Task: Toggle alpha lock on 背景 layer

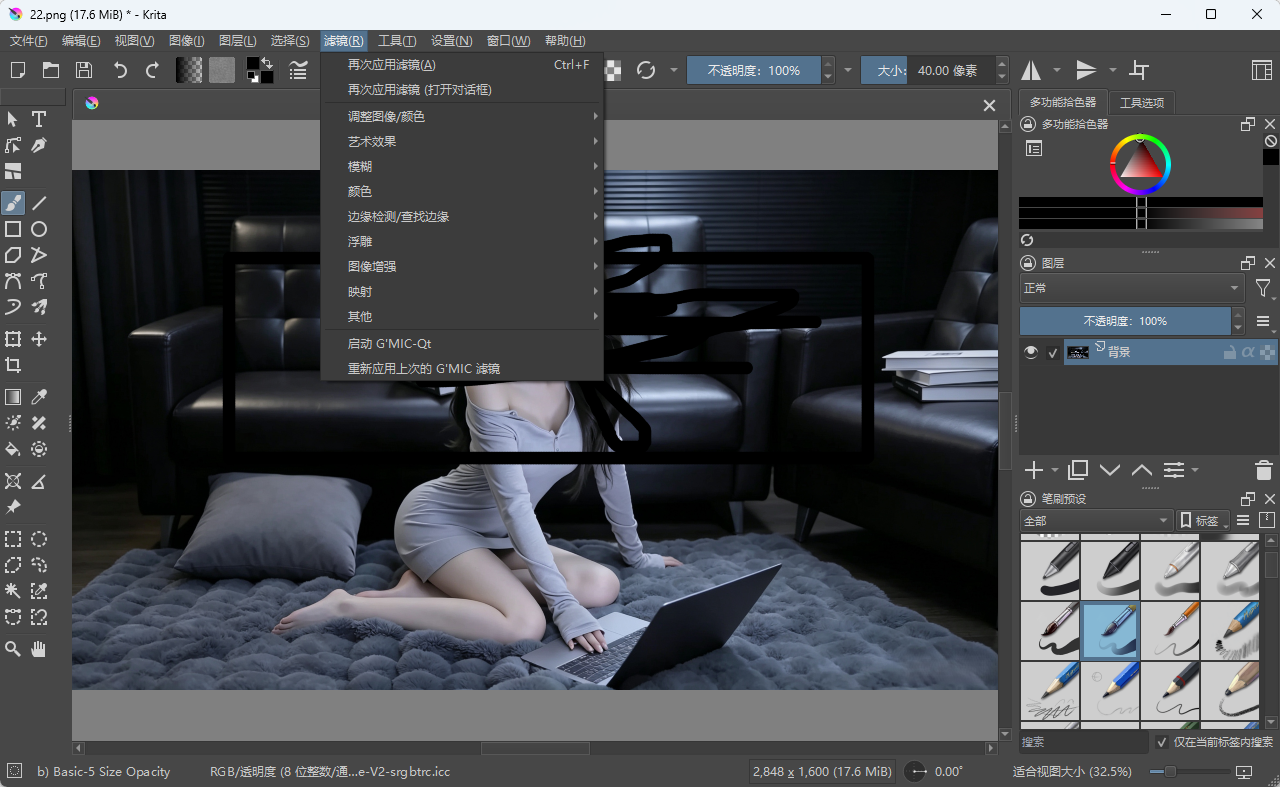Action: [1248, 352]
